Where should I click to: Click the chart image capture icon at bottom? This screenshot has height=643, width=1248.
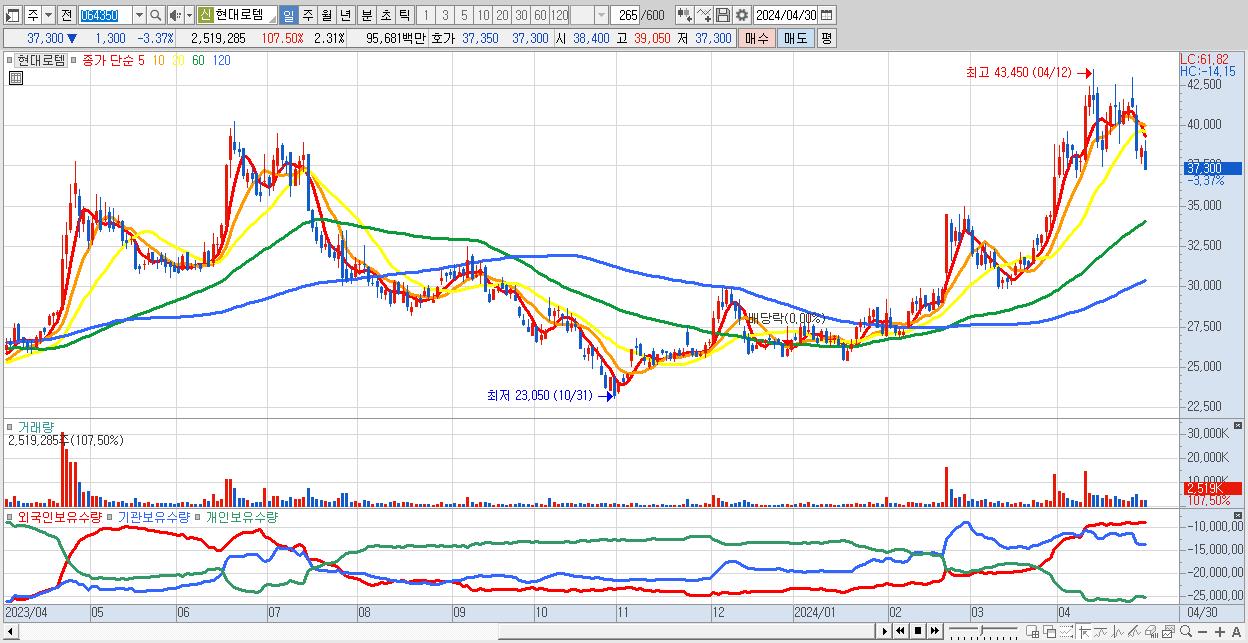(x=1168, y=631)
